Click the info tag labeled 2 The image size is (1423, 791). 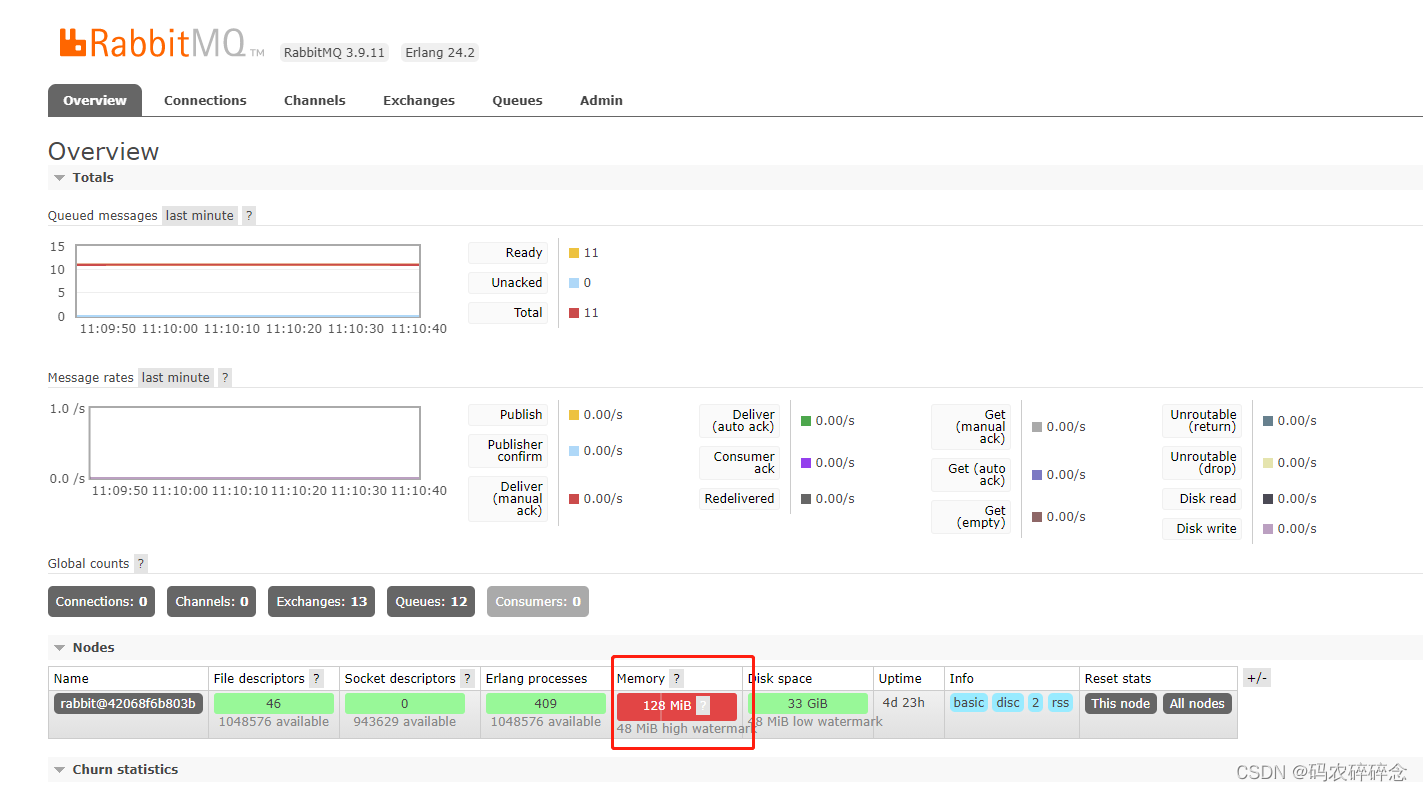tap(1036, 703)
